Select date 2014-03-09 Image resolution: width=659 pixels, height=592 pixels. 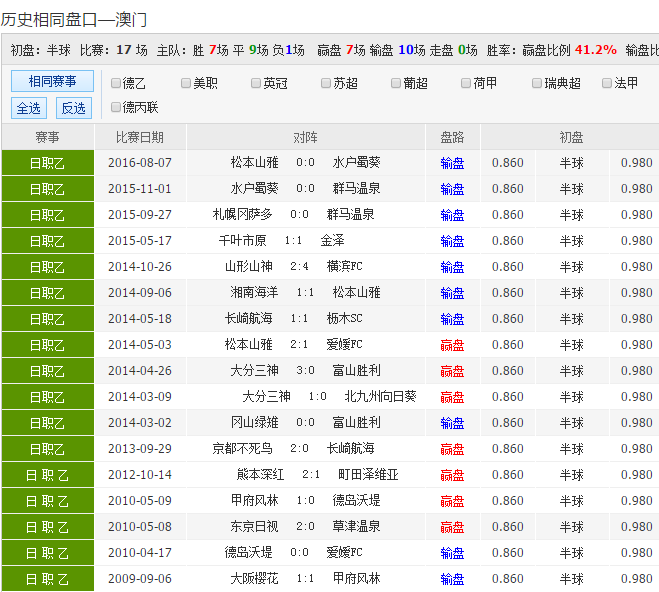pos(140,397)
